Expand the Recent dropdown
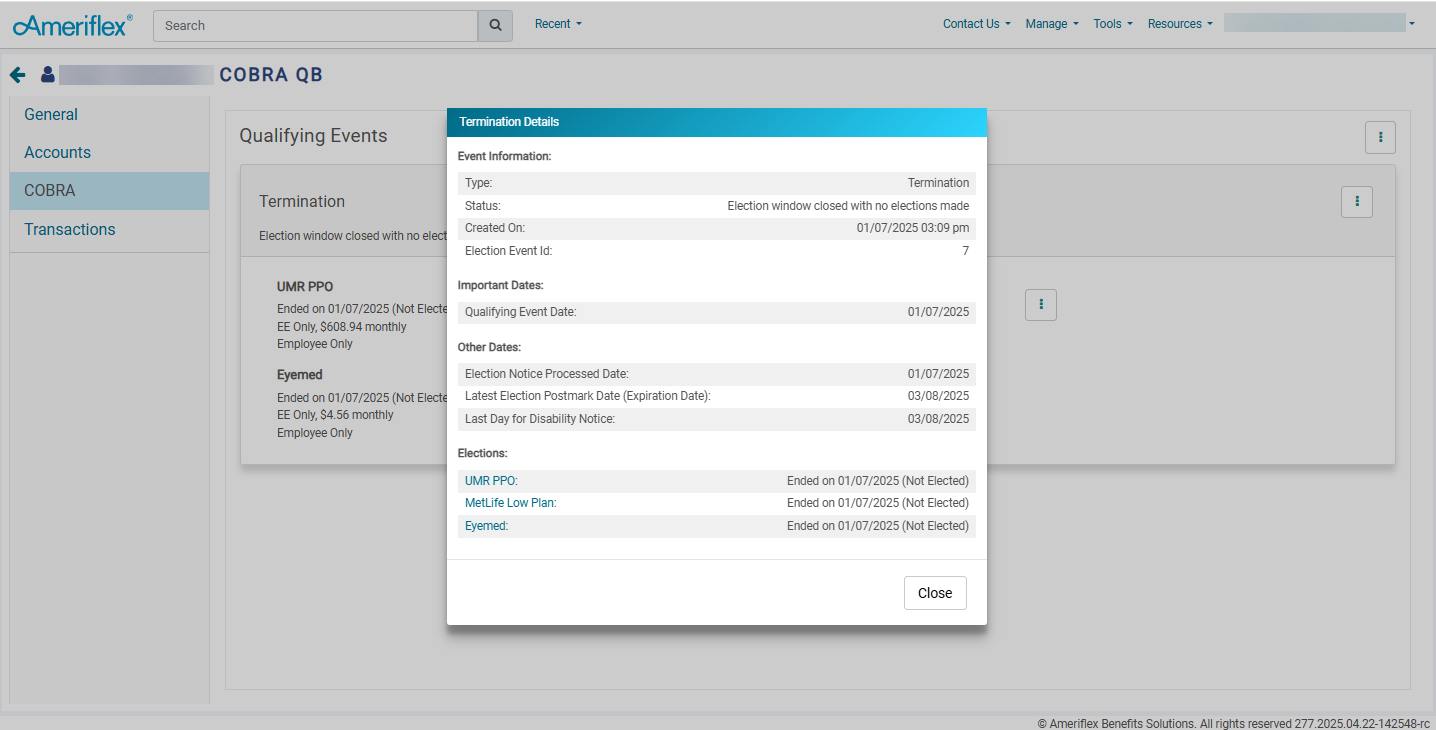 tap(558, 24)
